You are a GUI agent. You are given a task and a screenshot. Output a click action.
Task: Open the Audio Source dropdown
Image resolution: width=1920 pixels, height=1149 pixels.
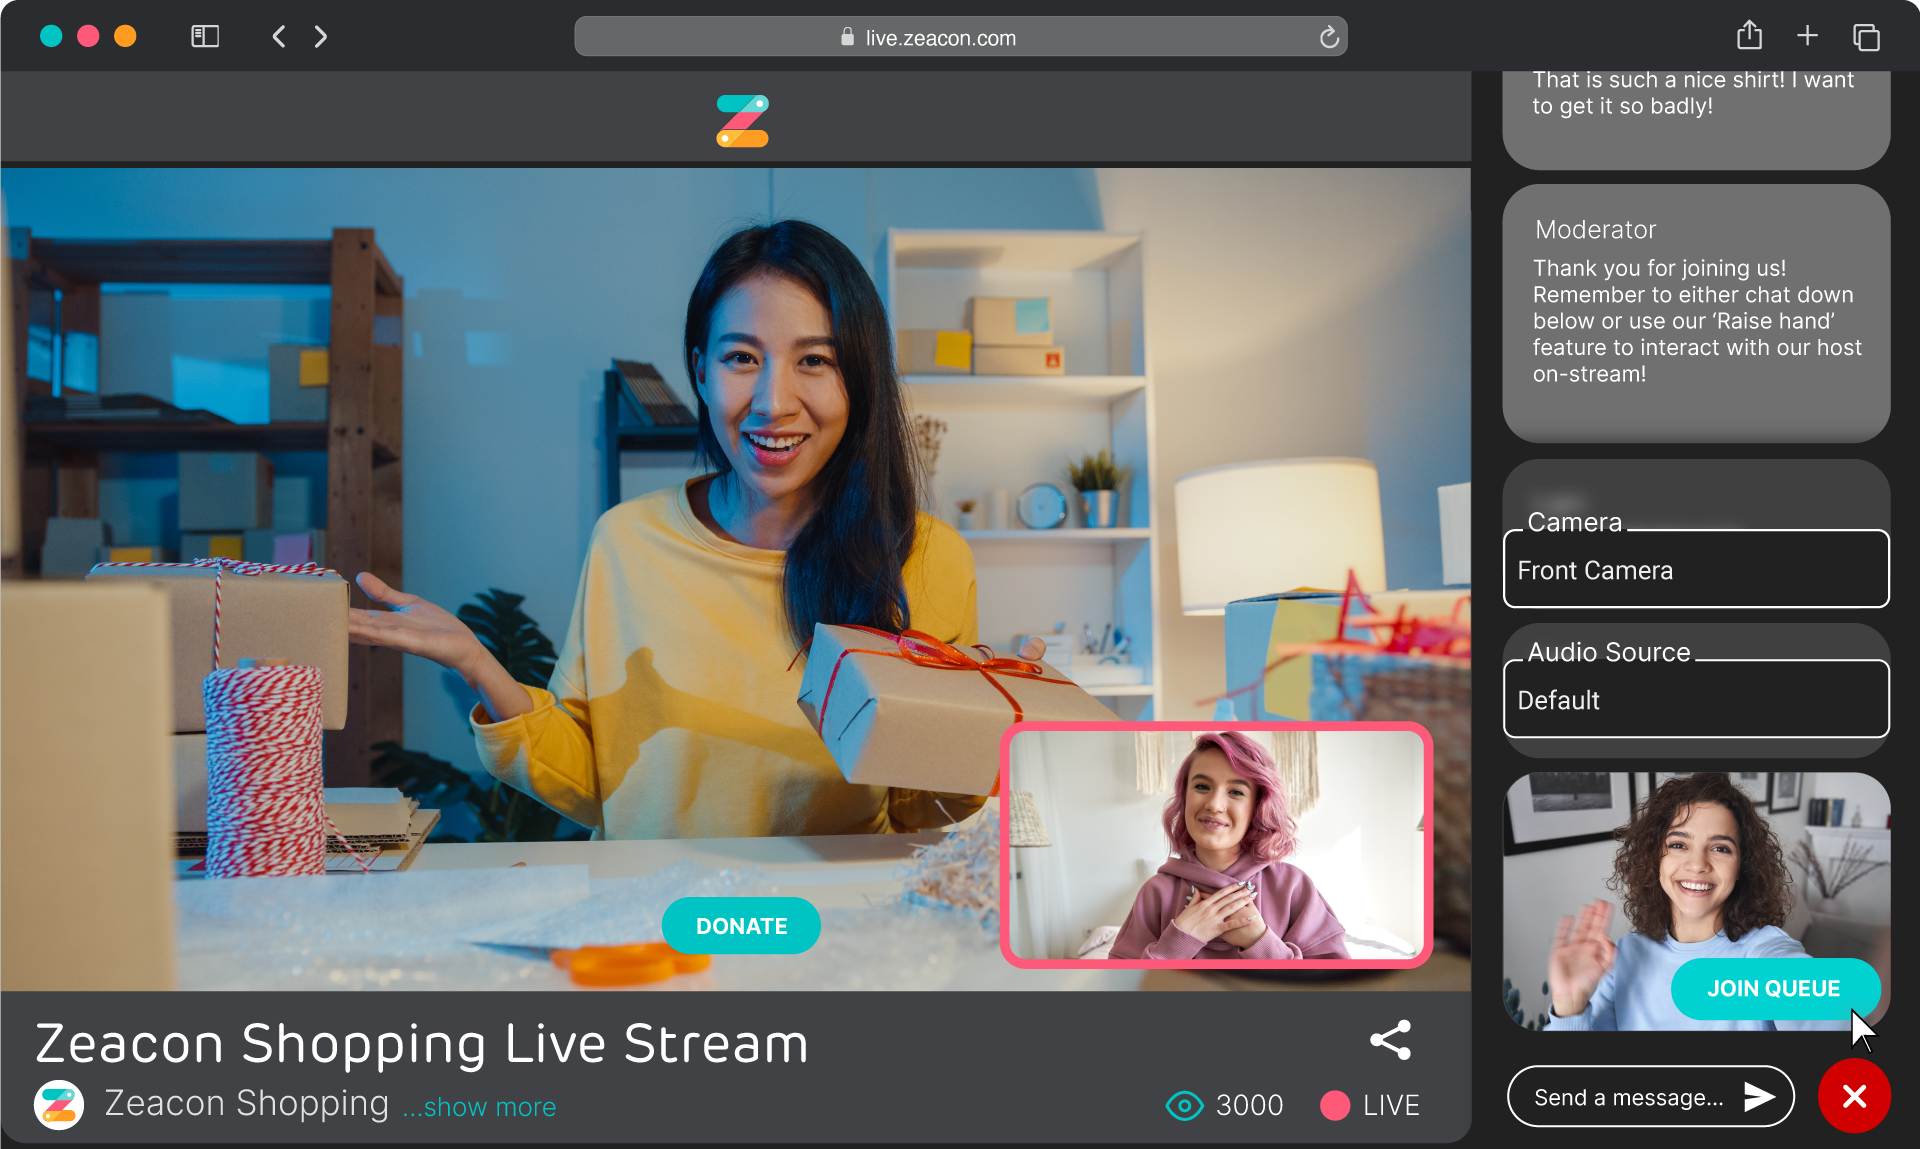click(1694, 700)
